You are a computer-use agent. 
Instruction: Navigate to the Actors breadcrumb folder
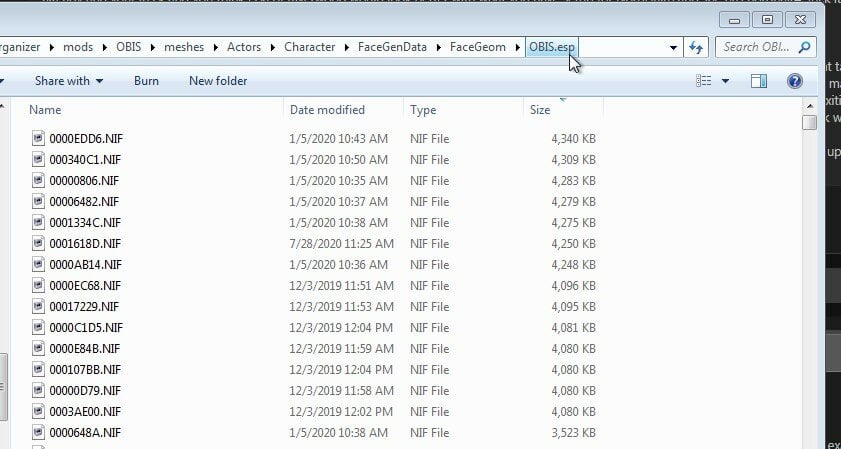point(244,47)
